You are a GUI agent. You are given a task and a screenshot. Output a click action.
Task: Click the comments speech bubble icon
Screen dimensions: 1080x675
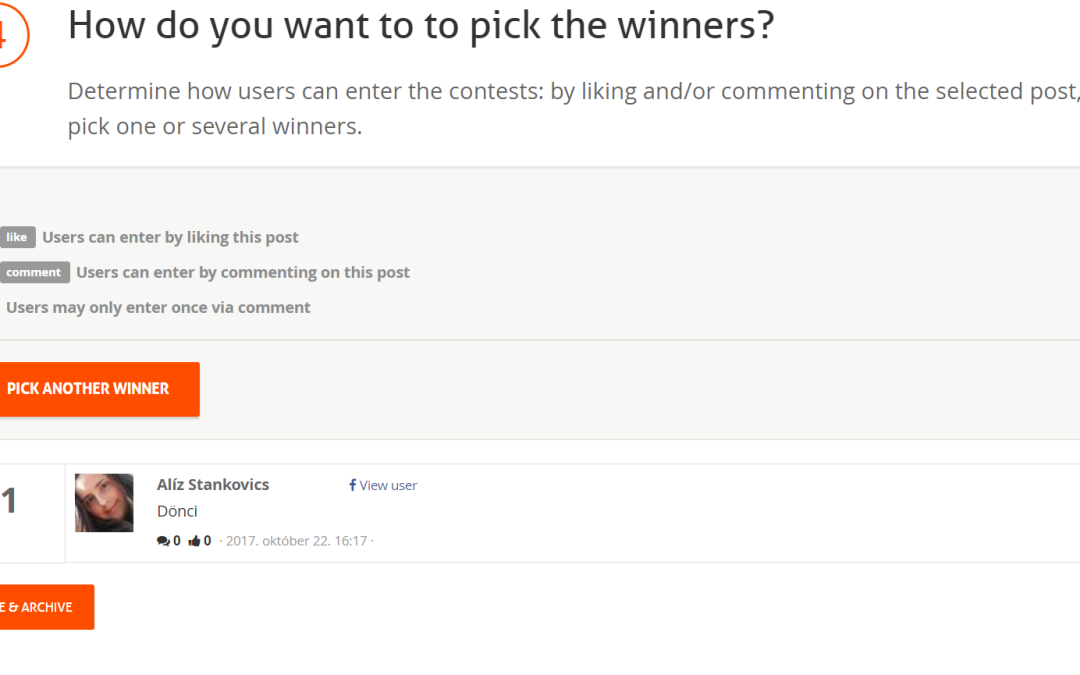(x=163, y=541)
